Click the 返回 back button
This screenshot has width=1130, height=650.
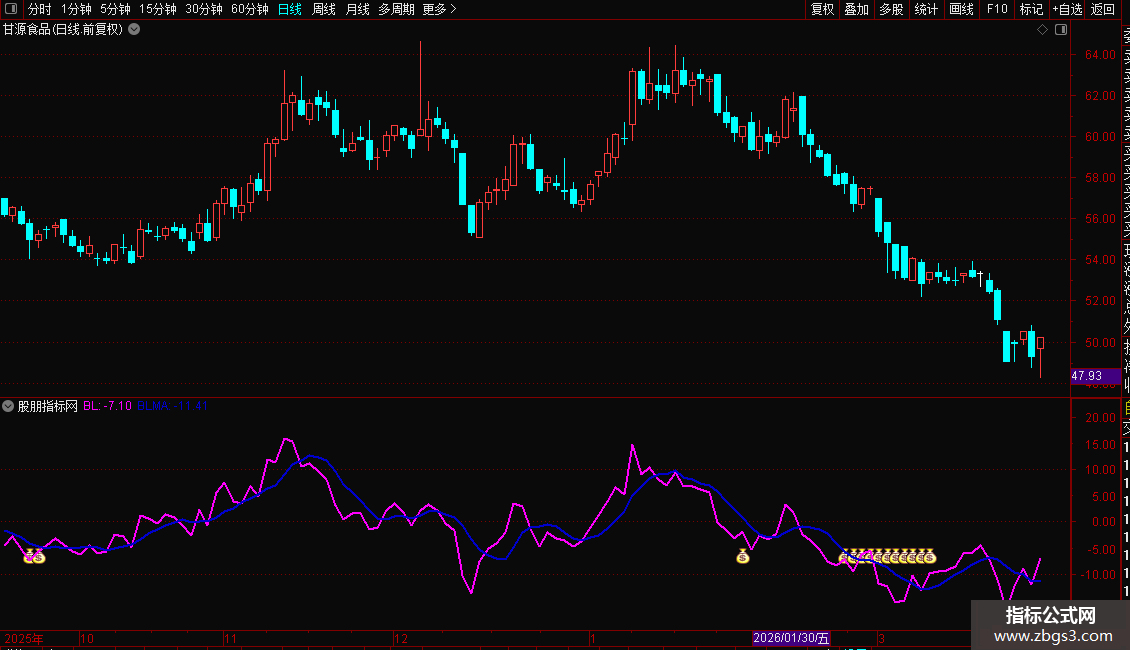pos(1103,9)
